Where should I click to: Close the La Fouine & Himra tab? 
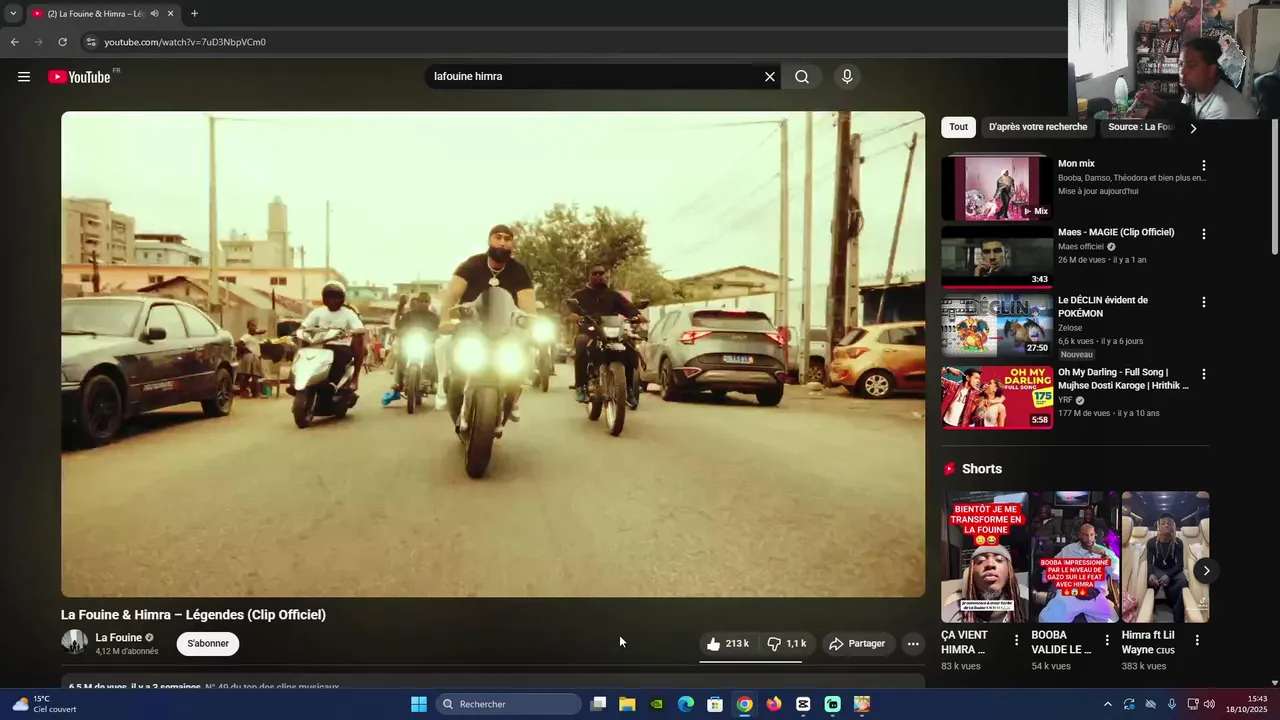point(170,14)
